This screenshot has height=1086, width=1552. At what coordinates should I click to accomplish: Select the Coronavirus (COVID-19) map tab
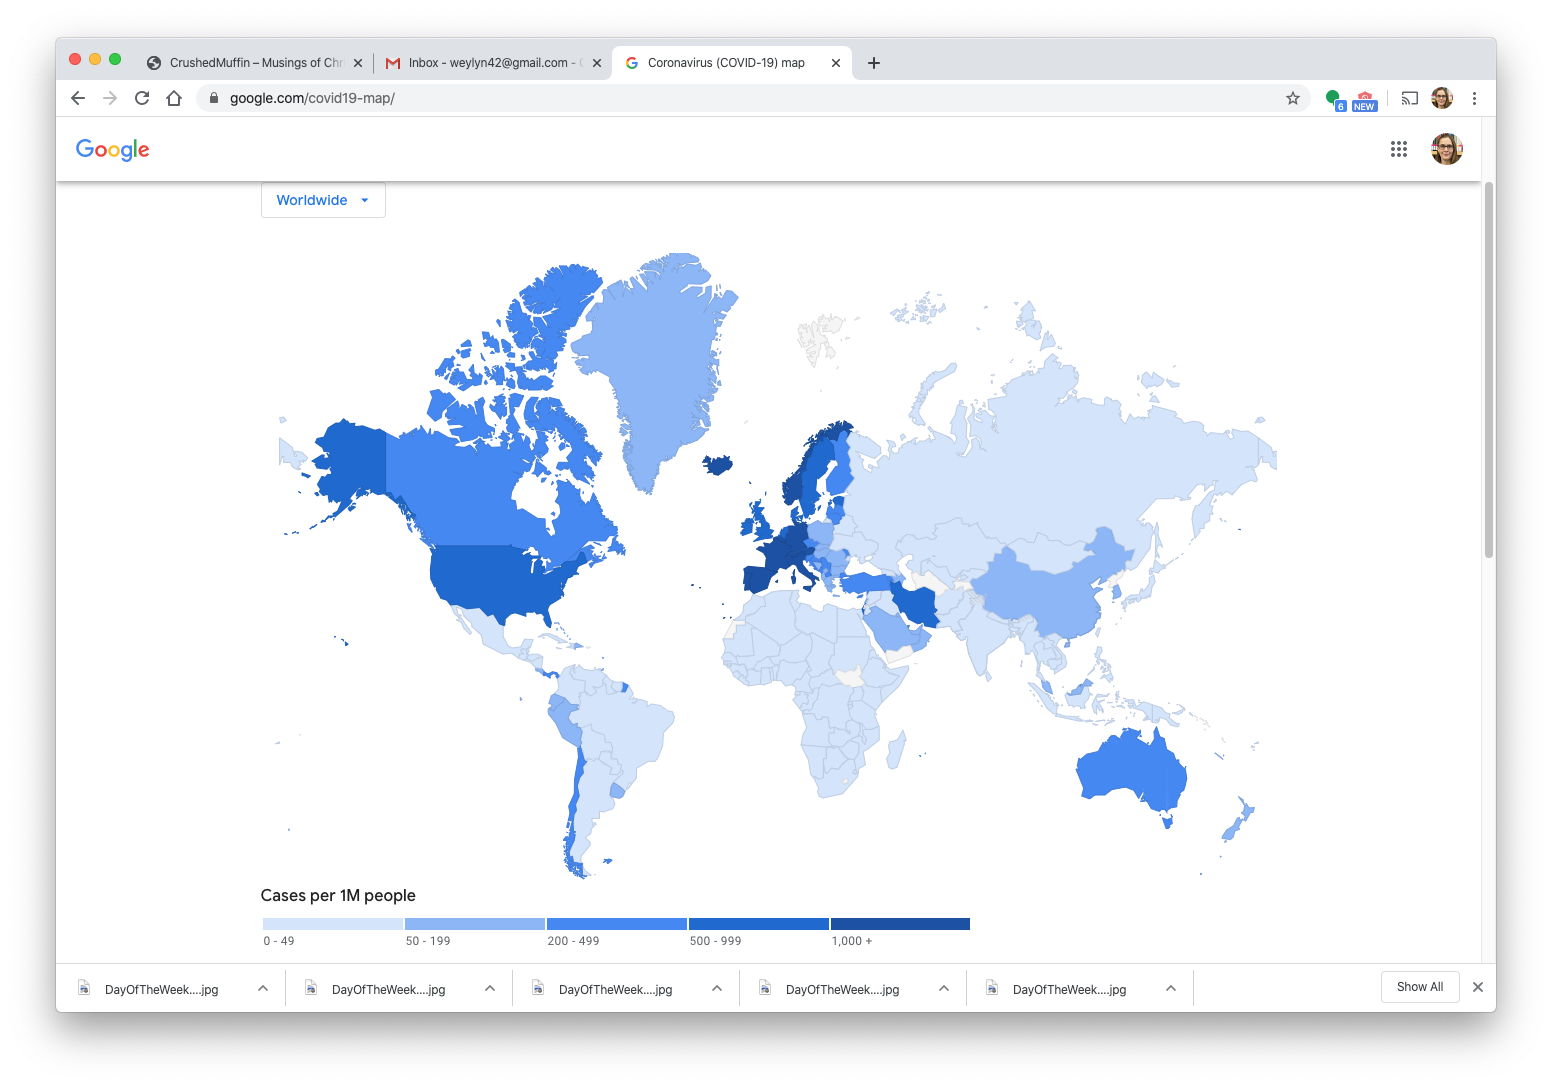coord(732,63)
